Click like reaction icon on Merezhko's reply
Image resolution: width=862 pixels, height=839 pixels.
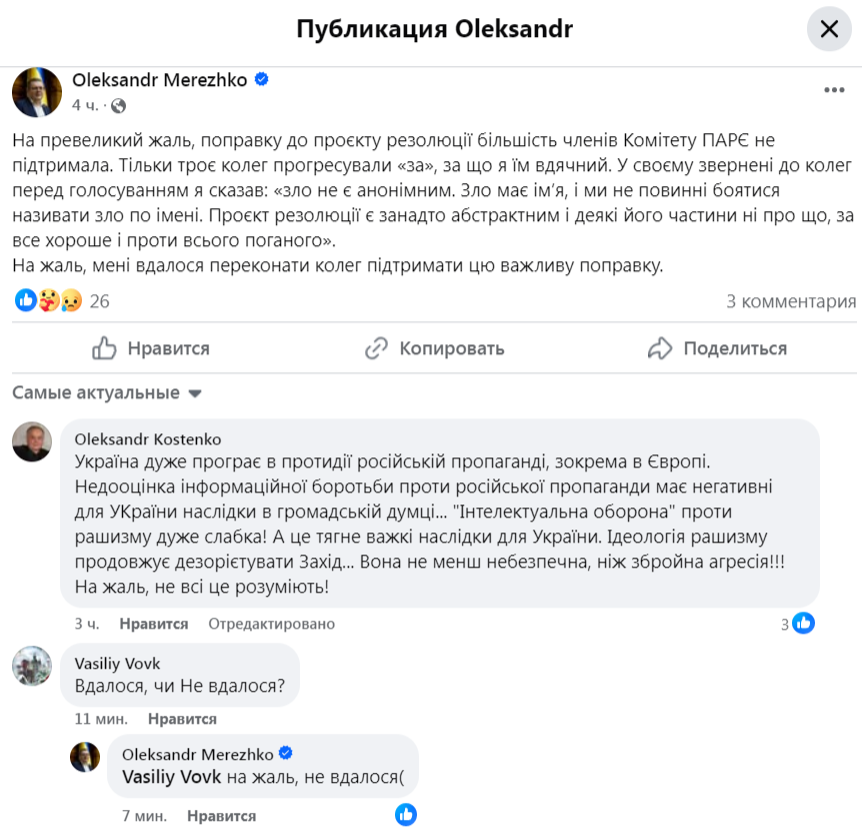click(x=405, y=815)
